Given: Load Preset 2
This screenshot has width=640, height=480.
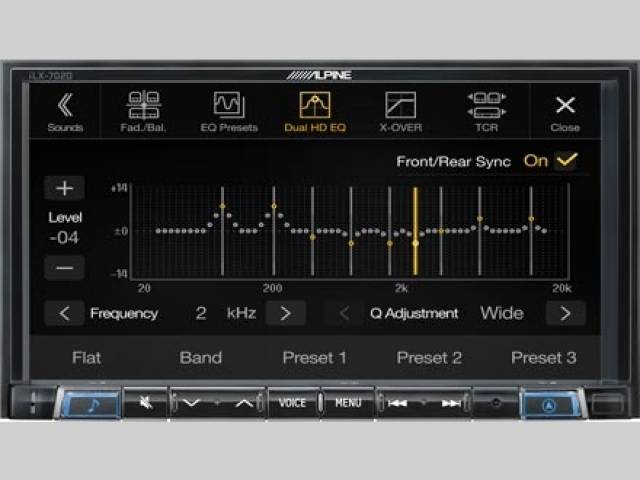Looking at the screenshot, I should [429, 358].
